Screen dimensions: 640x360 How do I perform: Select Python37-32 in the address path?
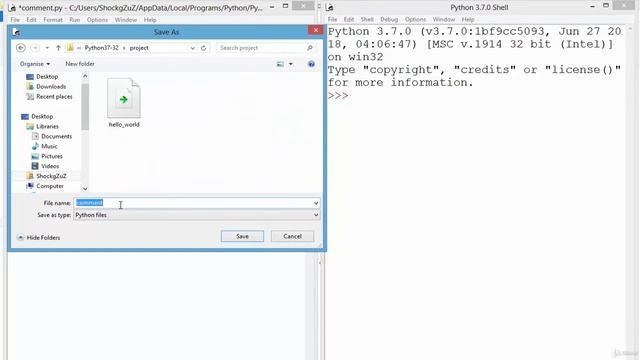point(101,48)
